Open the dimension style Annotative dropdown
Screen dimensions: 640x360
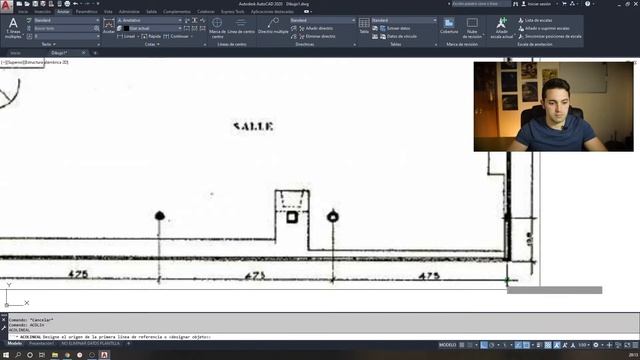point(149,20)
